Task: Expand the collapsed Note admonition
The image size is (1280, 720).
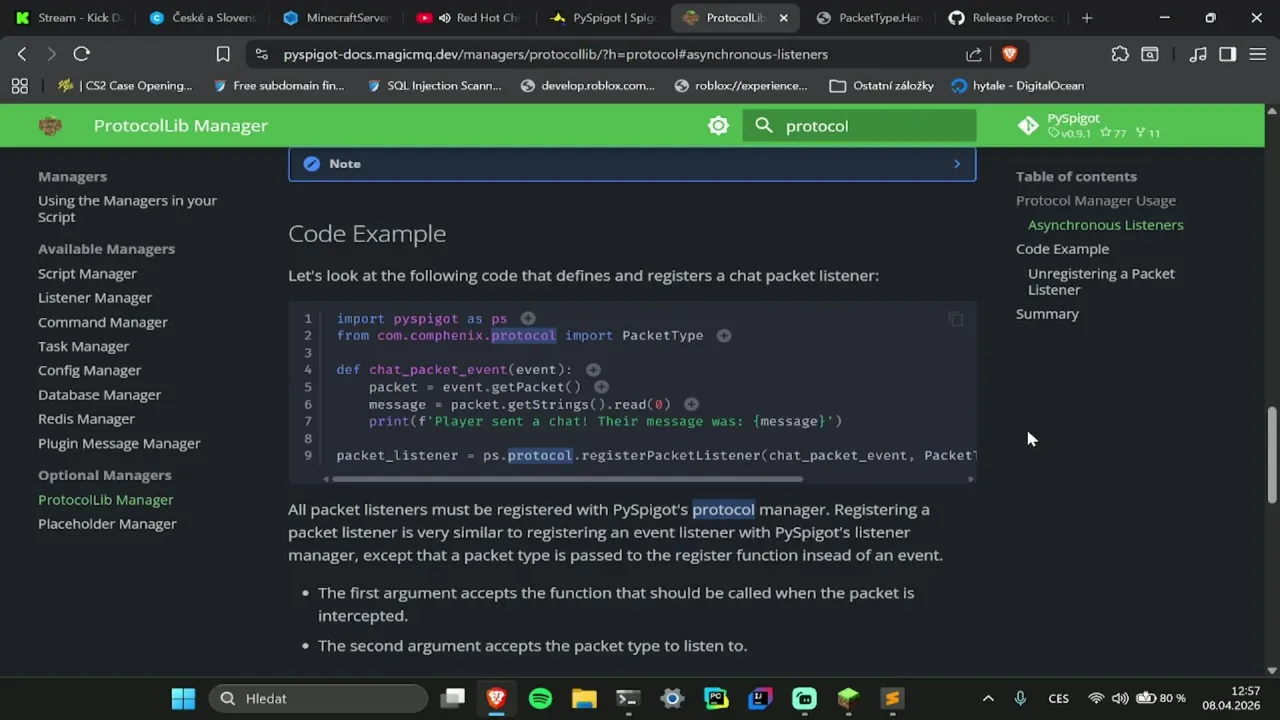Action: 632,164
